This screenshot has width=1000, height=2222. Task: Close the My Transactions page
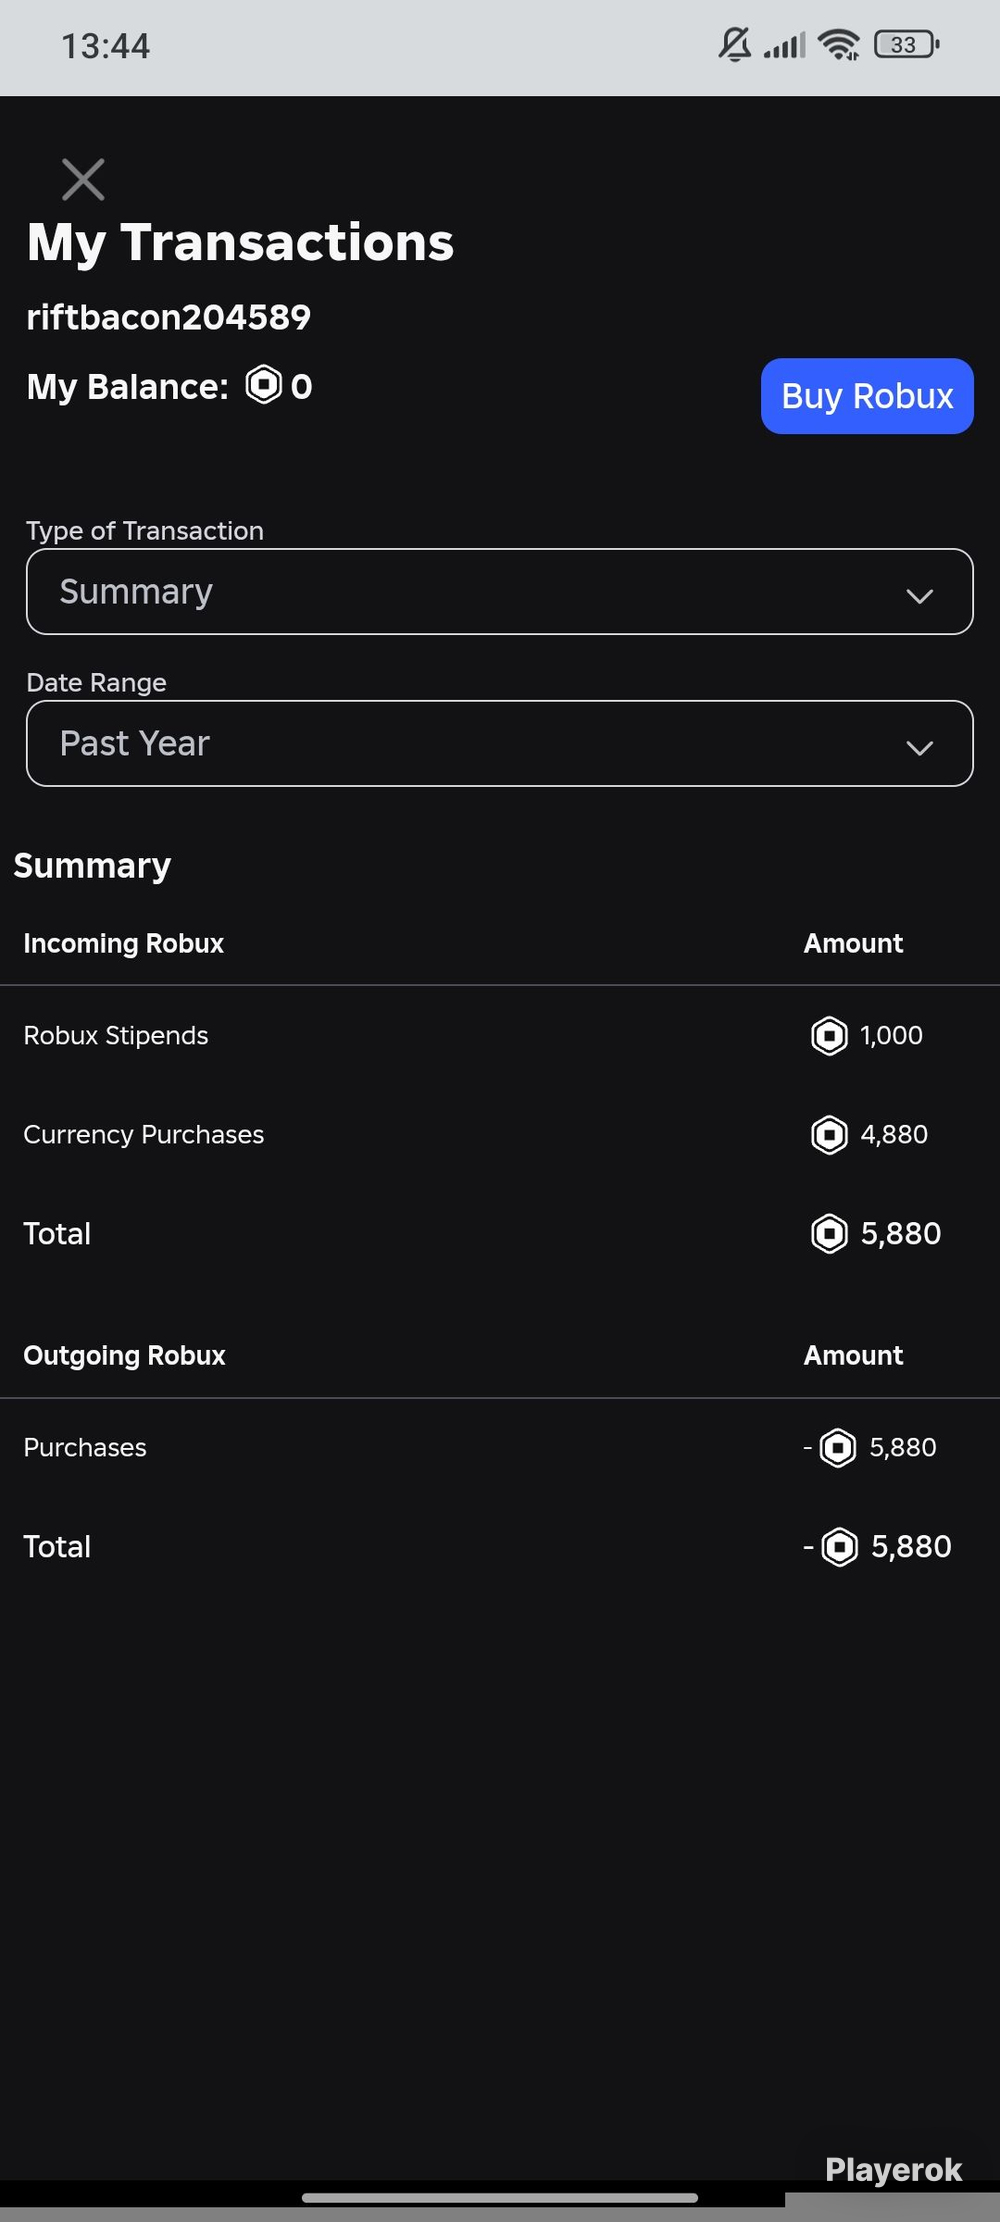(x=83, y=180)
